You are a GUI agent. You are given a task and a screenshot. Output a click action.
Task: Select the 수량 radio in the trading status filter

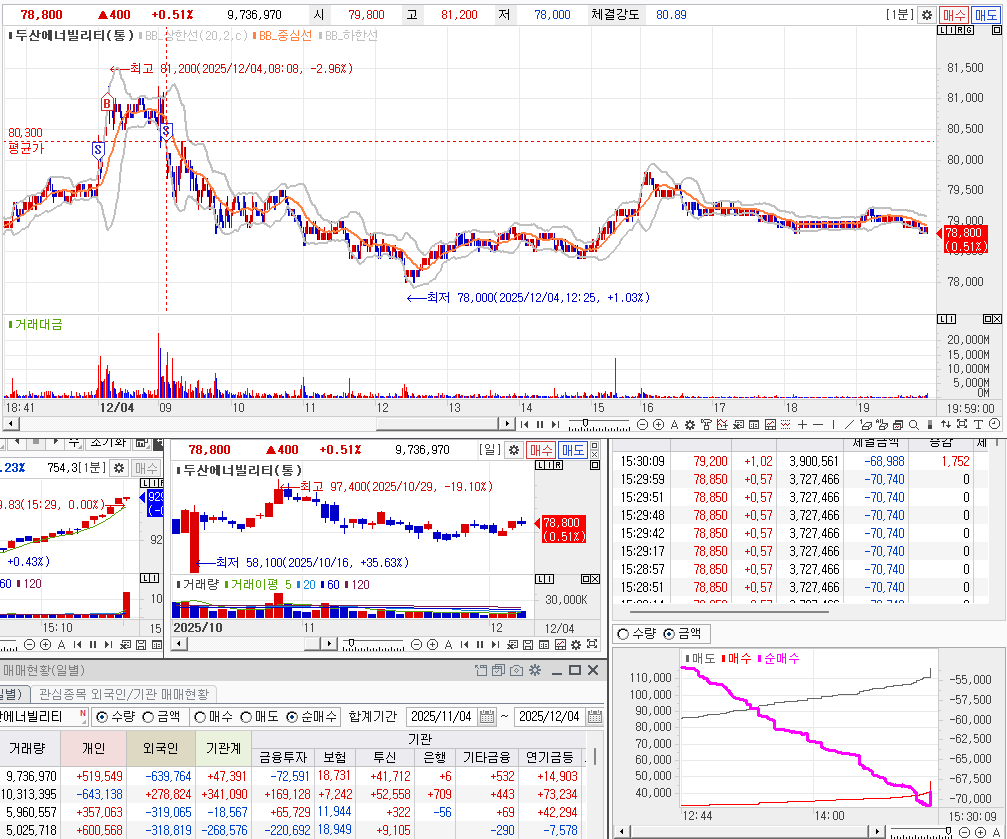101,717
